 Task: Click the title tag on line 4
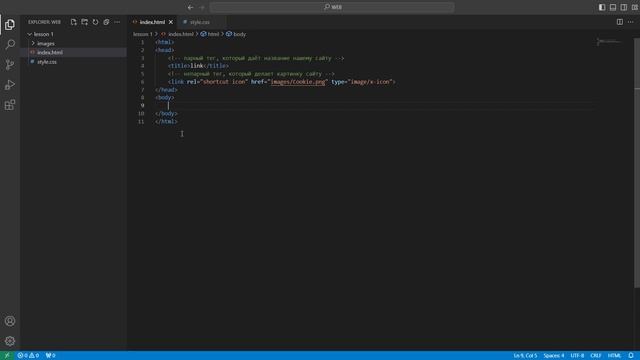pyautogui.click(x=179, y=66)
